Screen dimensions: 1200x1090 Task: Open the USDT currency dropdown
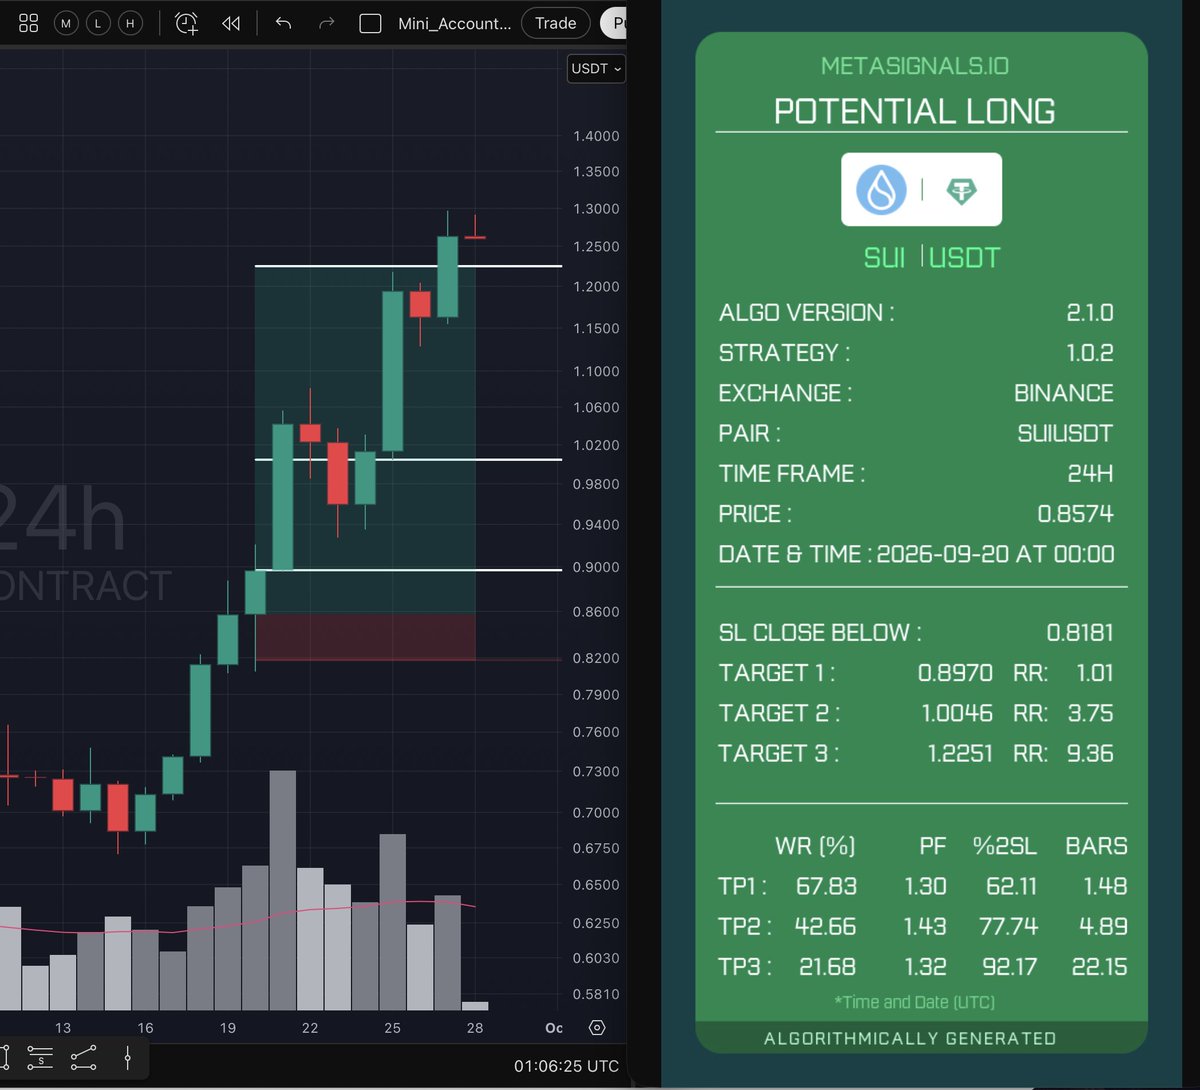click(x=596, y=69)
